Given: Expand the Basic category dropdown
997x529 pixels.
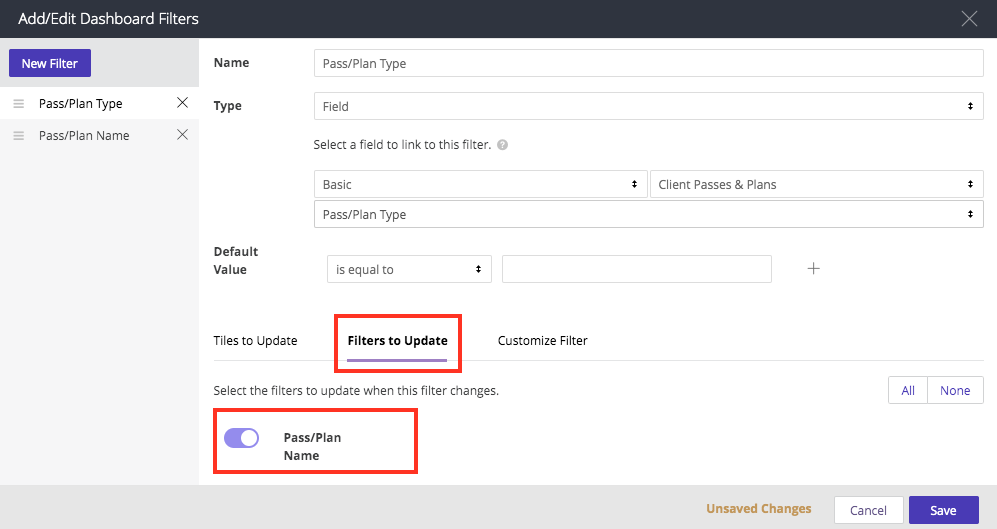Looking at the screenshot, I should coord(480,185).
